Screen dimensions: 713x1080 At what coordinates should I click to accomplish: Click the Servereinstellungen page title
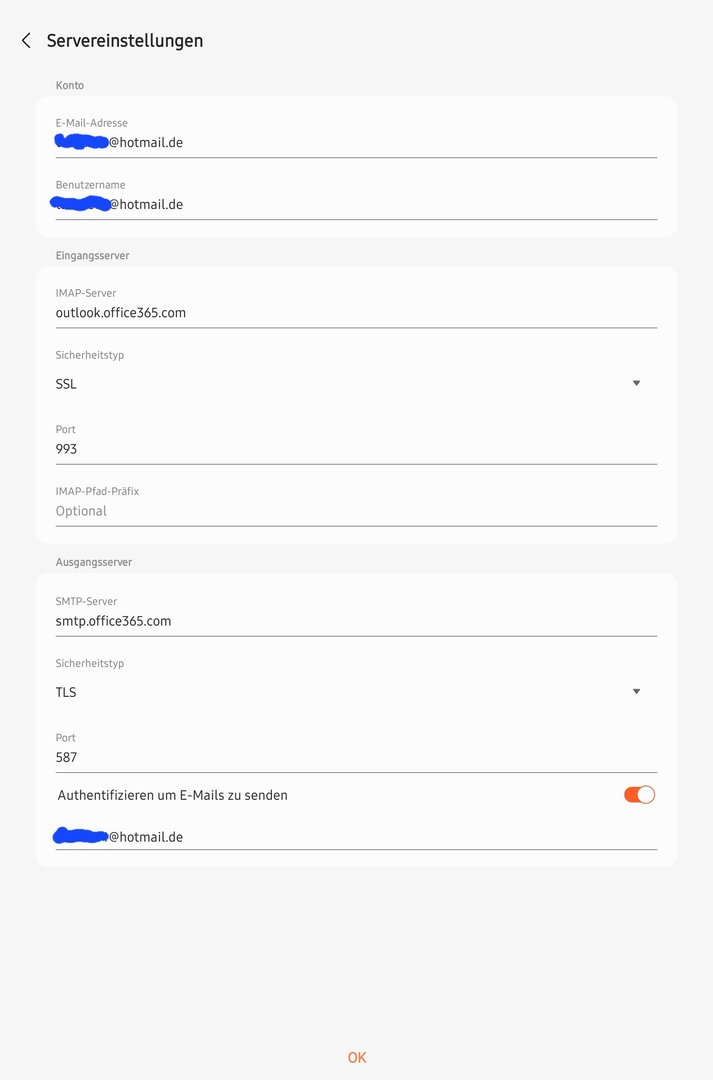click(125, 41)
